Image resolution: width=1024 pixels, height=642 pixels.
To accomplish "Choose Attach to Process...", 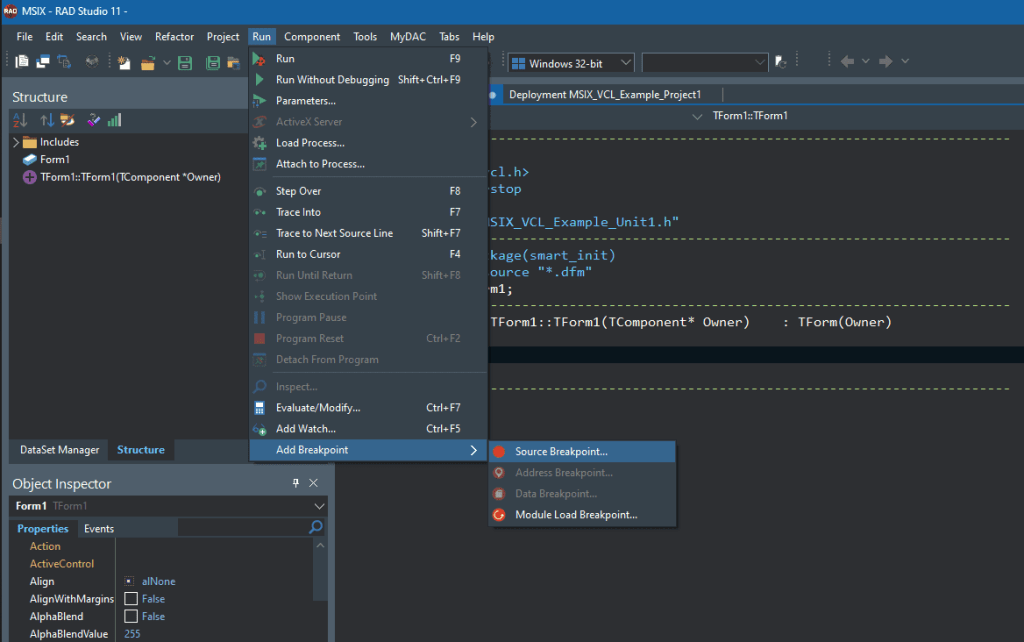I will pos(368,164).
